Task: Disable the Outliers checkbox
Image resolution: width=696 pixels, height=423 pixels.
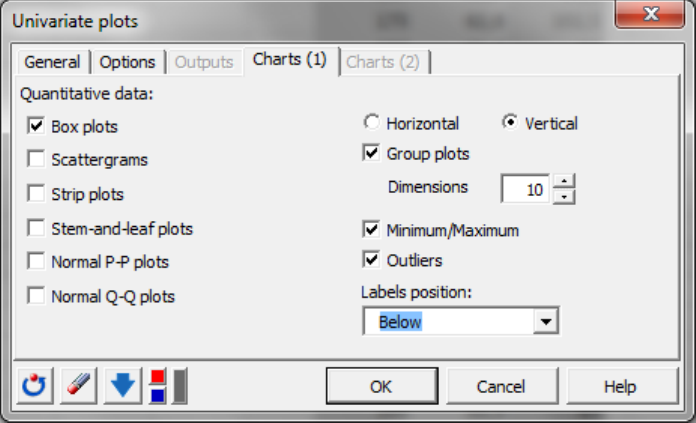Action: [371, 260]
